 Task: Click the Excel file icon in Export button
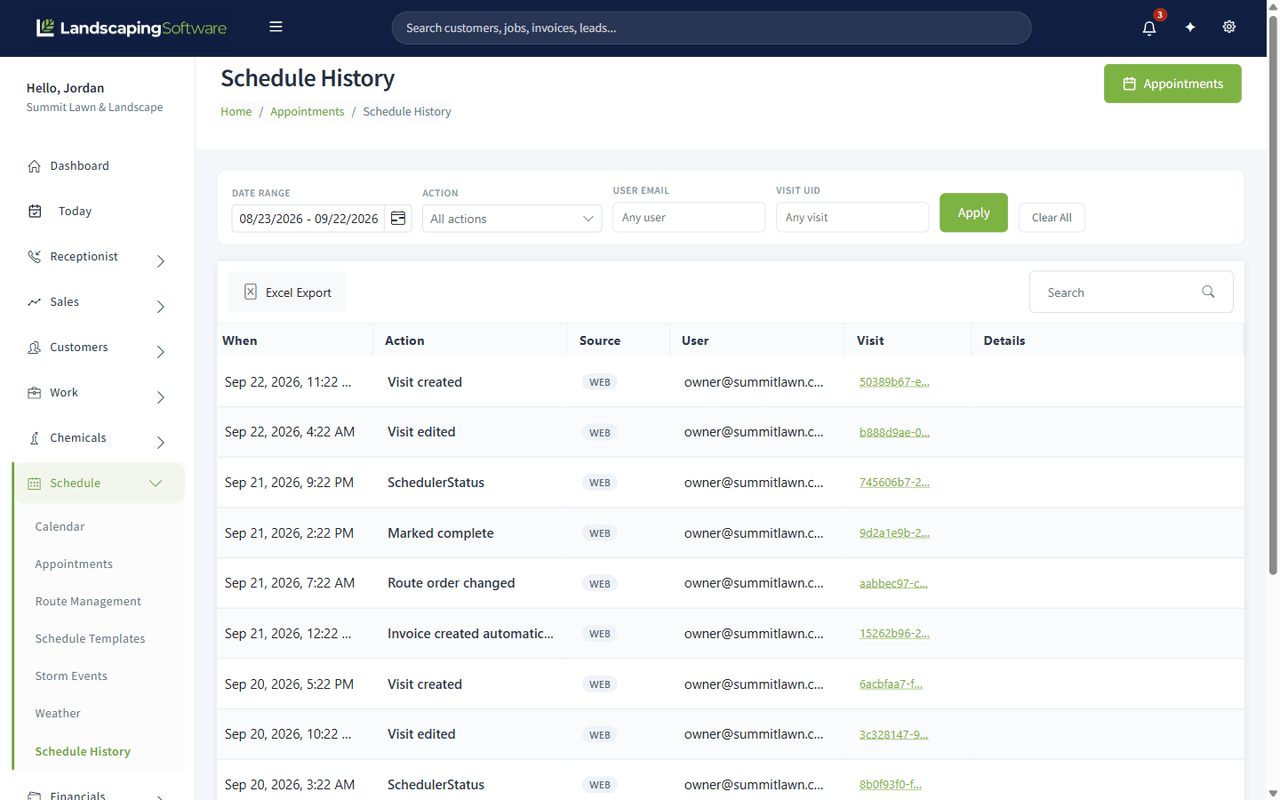[x=250, y=292]
